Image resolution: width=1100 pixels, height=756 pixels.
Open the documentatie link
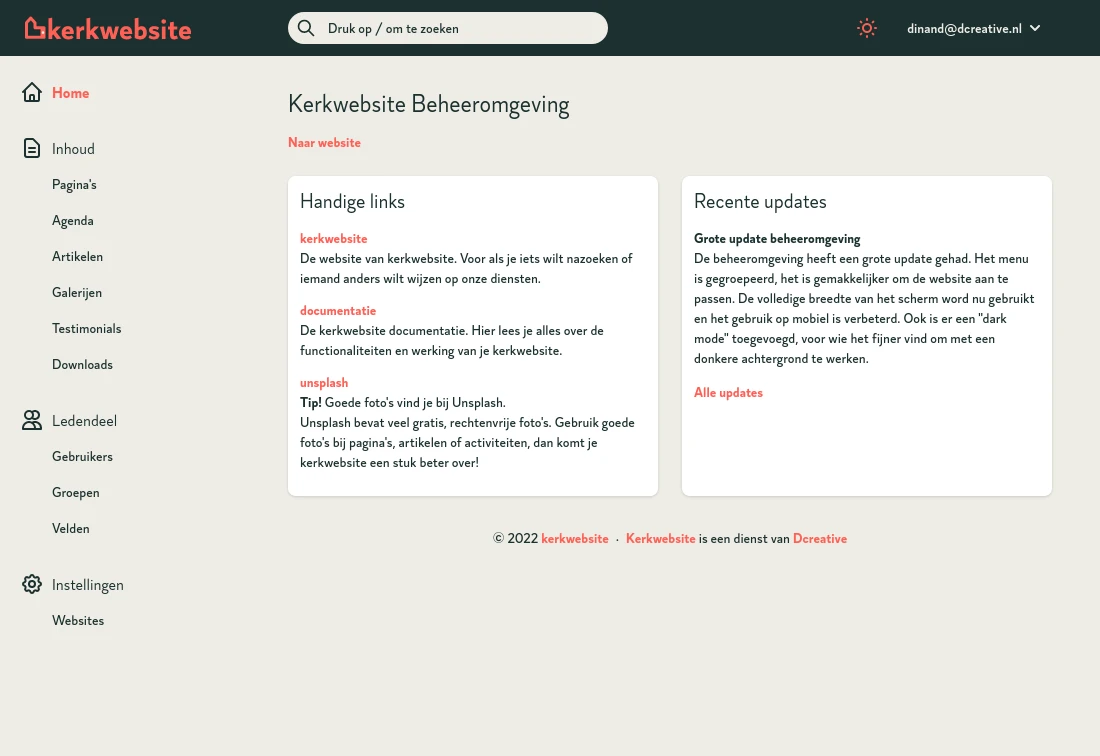(338, 311)
